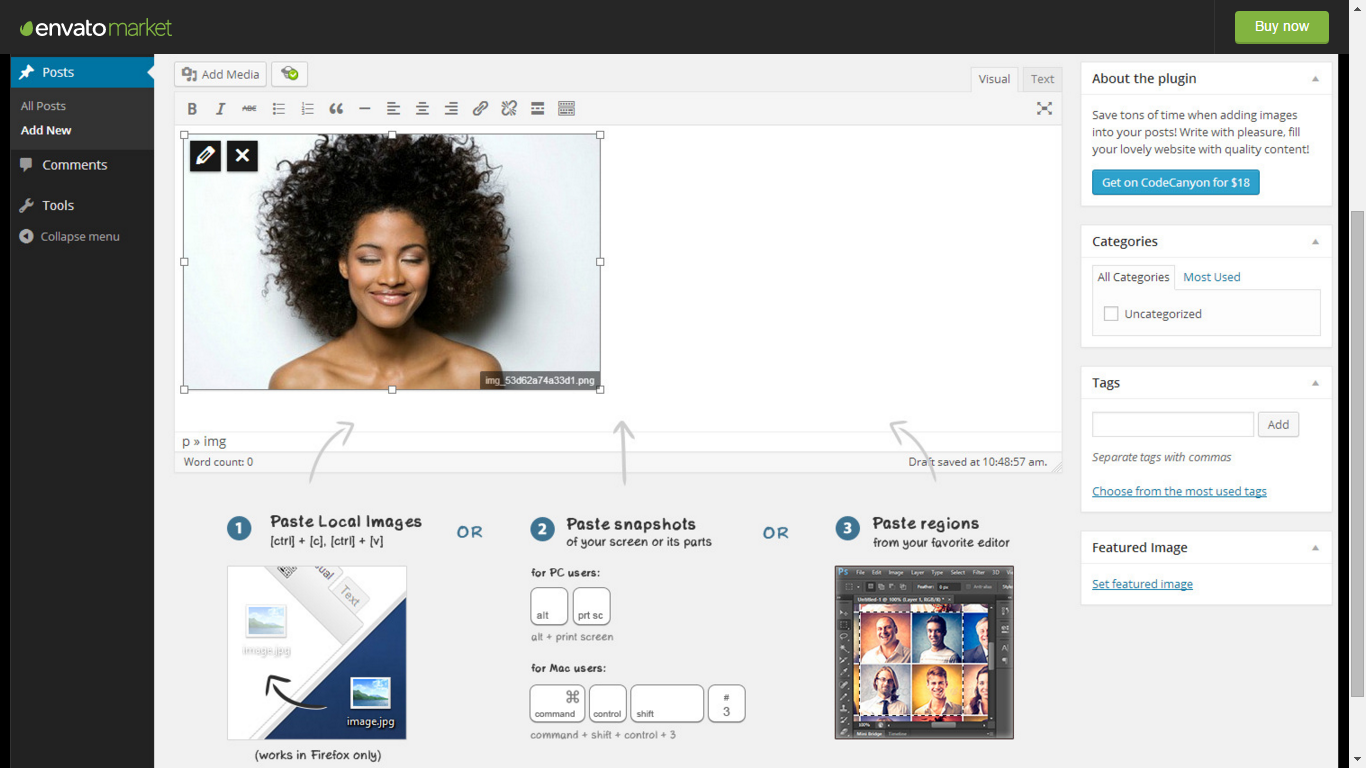Toggle bold formatting in editor toolbar
This screenshot has width=1366, height=768.
click(x=192, y=109)
